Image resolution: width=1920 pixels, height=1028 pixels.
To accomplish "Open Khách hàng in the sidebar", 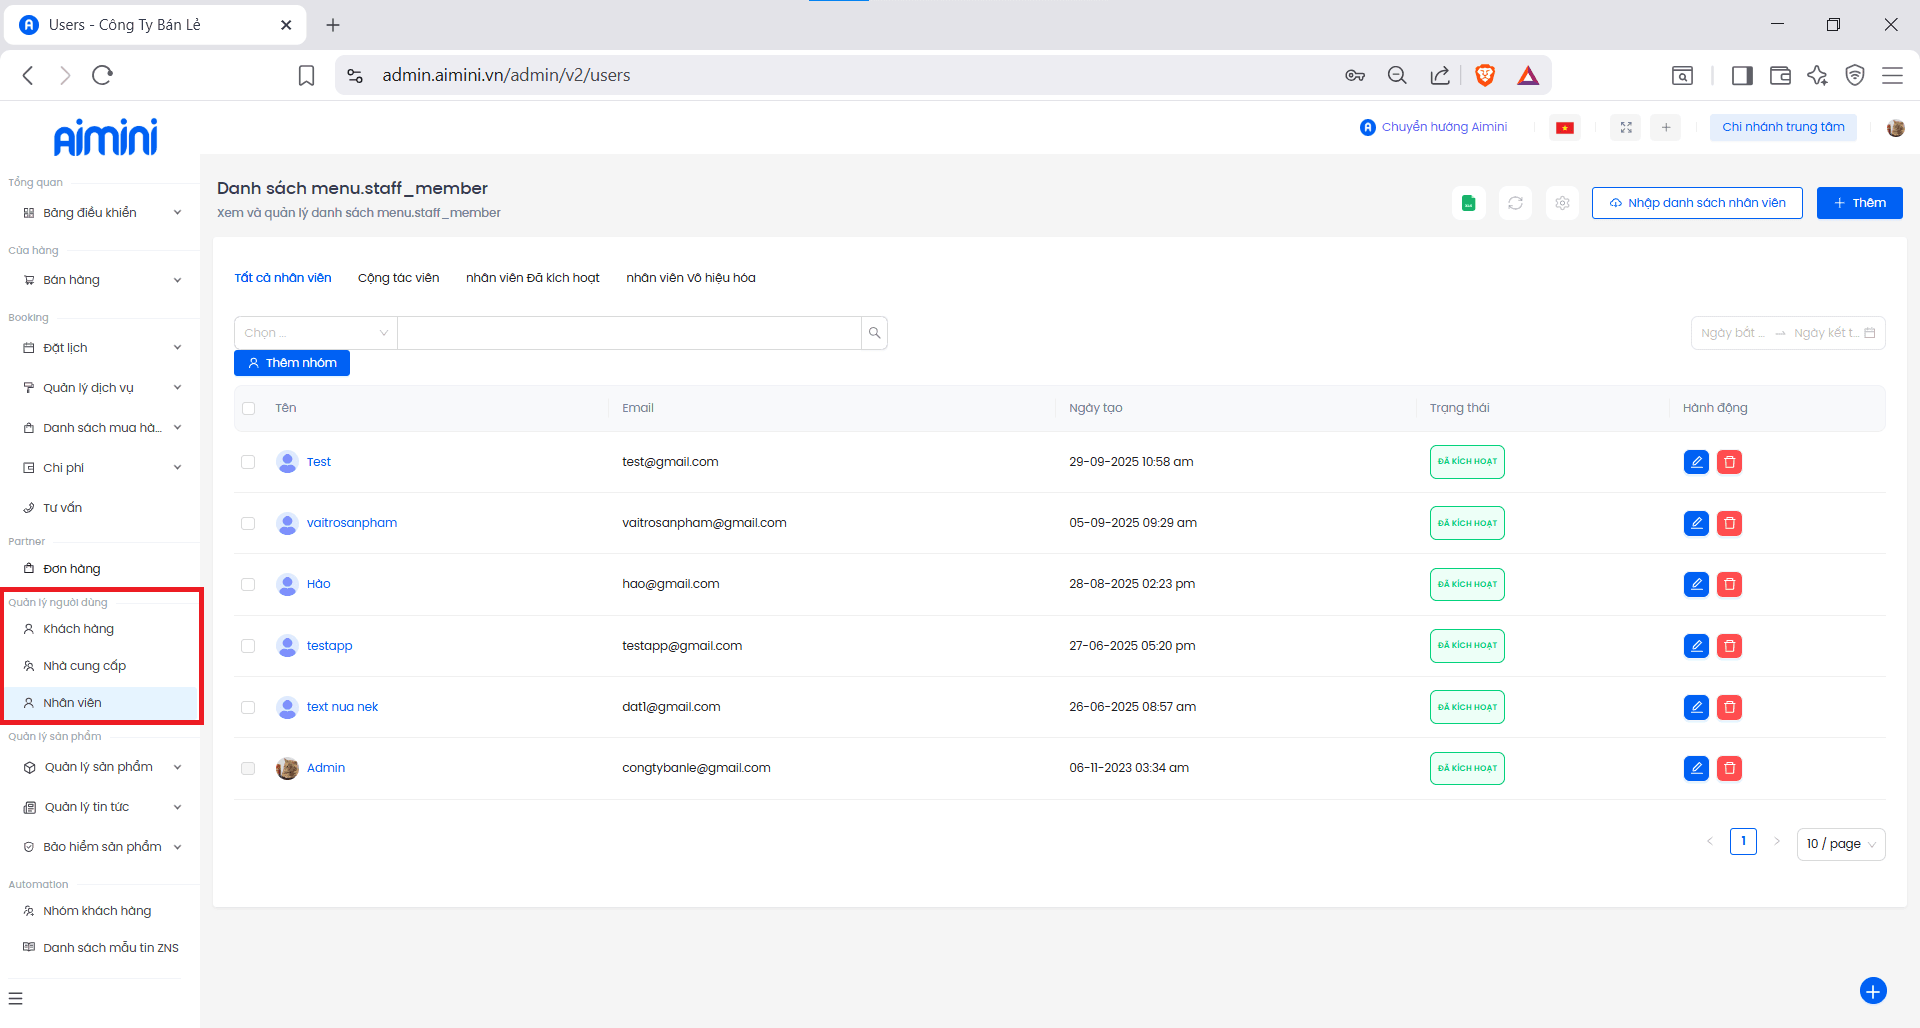I will coord(79,629).
